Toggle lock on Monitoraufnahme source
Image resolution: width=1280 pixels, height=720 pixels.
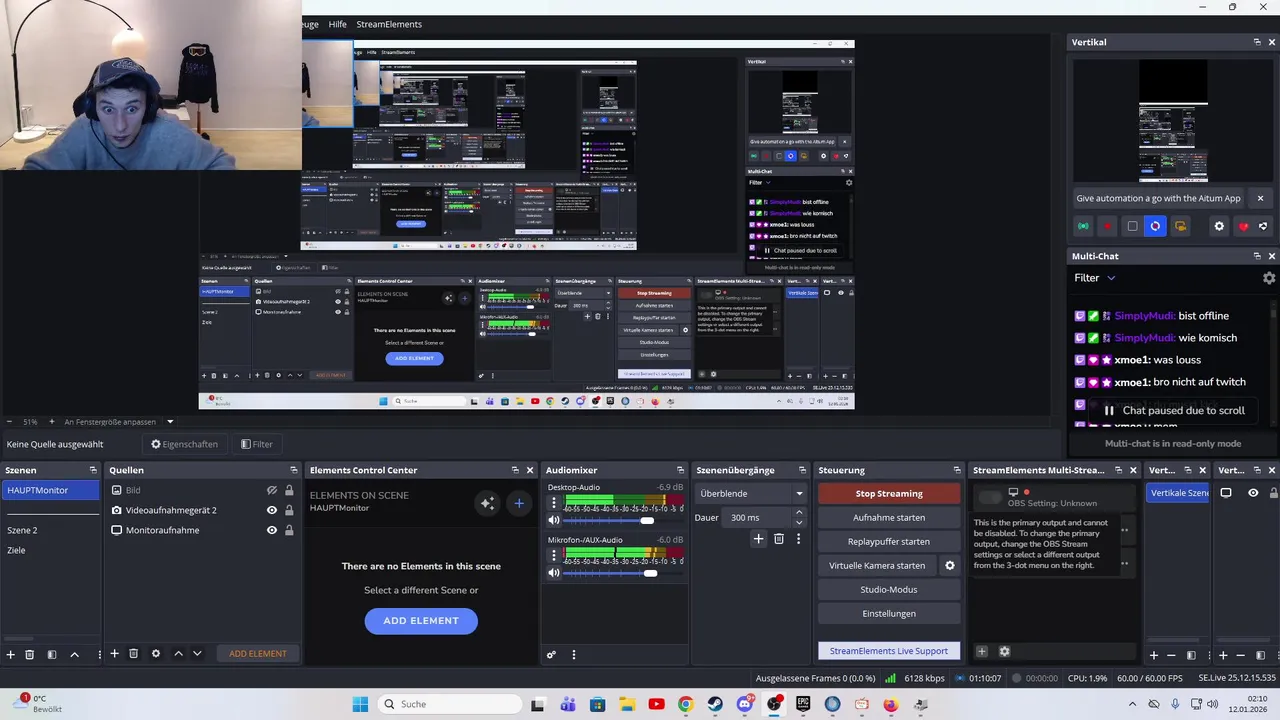point(289,530)
